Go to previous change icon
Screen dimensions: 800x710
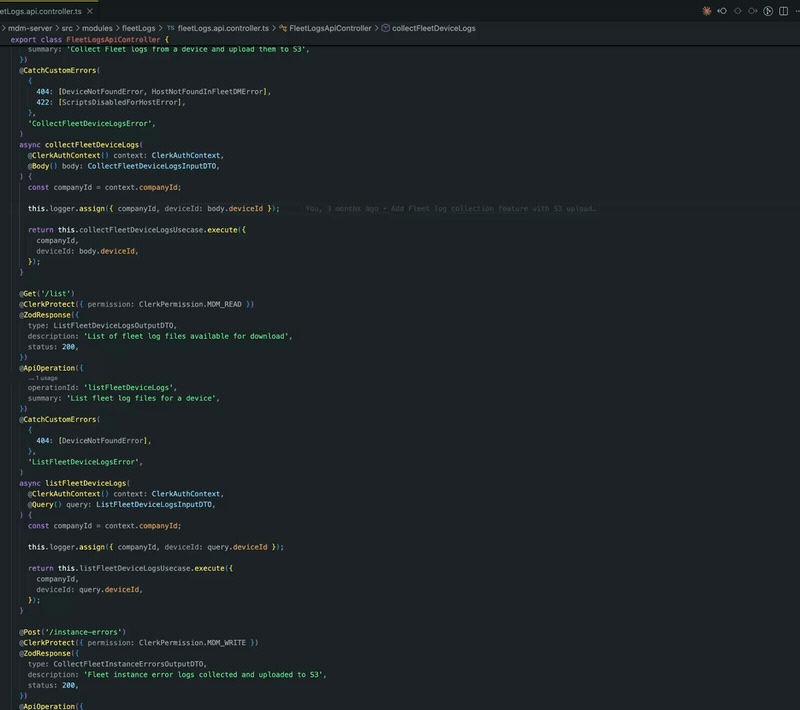(722, 11)
